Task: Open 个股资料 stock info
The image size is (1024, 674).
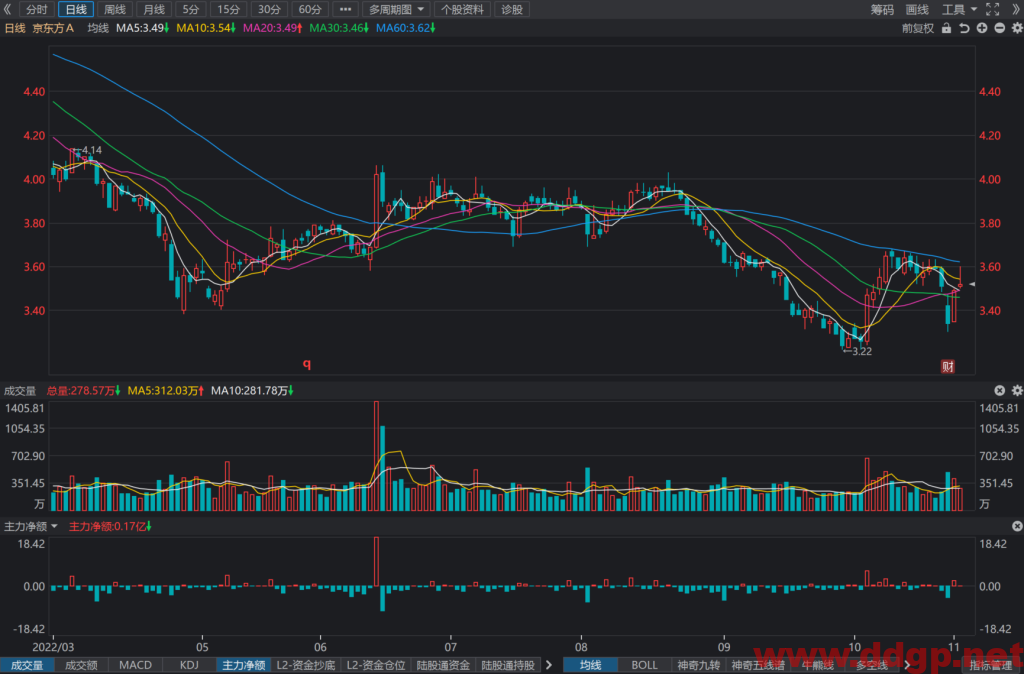Action: click(x=462, y=9)
